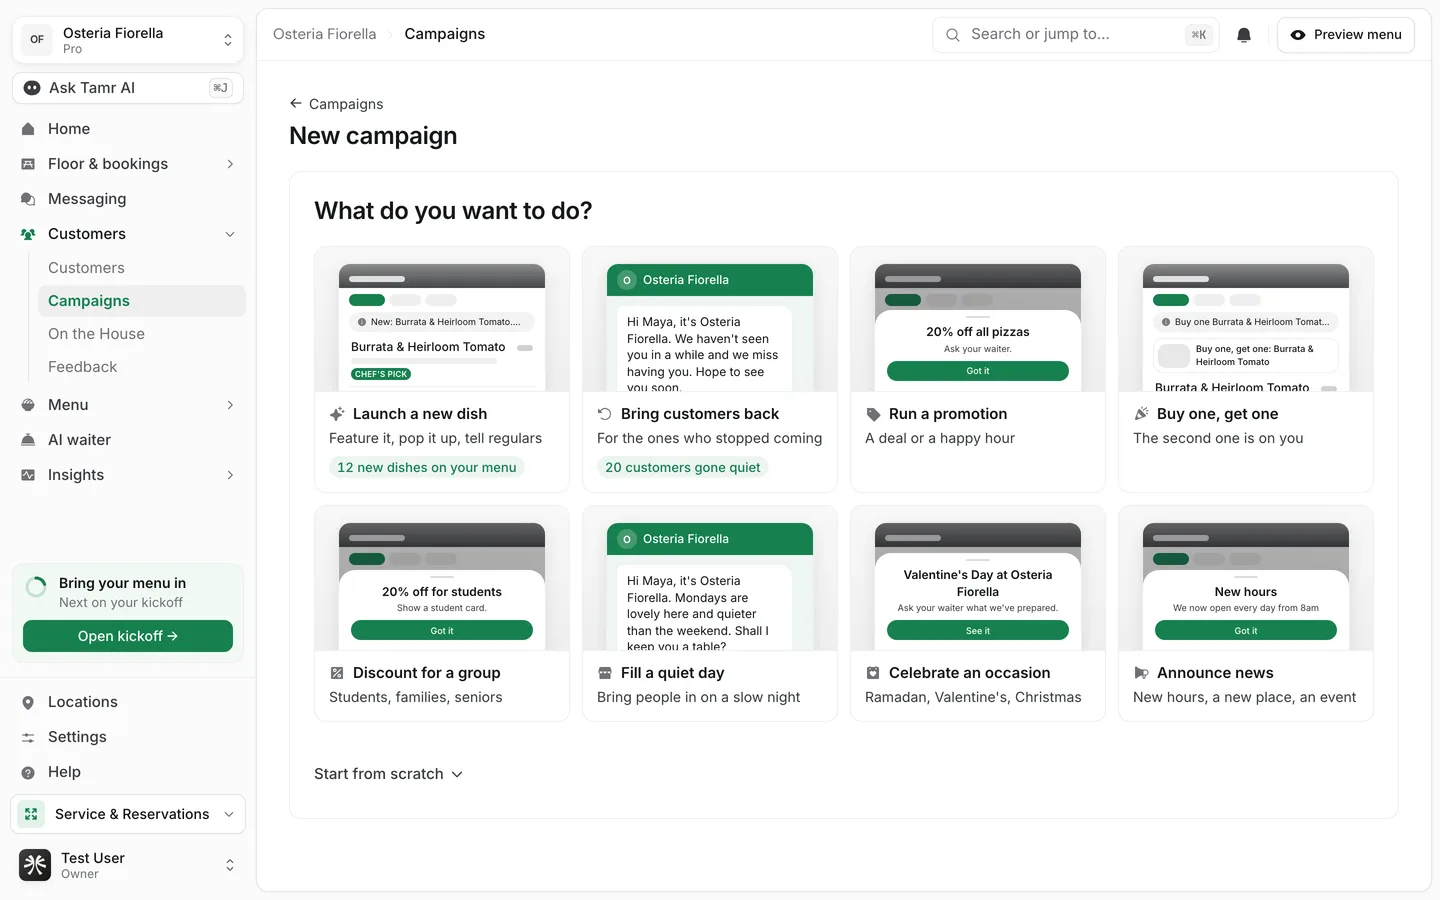Click the 12 new dishes on your menu badge
Viewport: 1440px width, 900px height.
(x=427, y=467)
